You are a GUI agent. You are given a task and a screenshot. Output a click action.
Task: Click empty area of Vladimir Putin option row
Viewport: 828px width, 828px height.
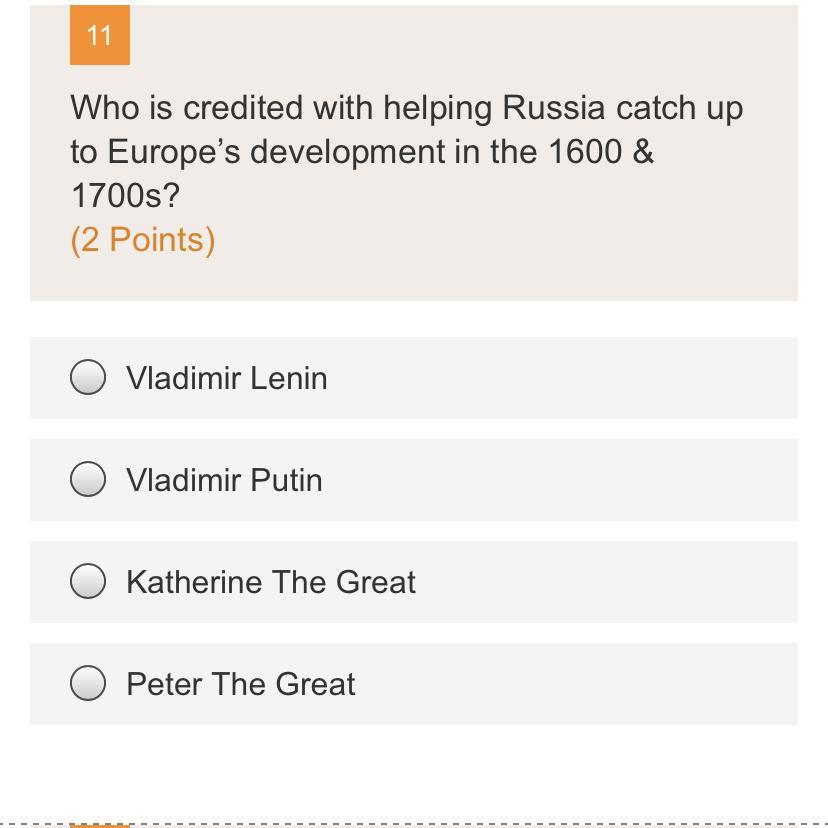(560, 480)
